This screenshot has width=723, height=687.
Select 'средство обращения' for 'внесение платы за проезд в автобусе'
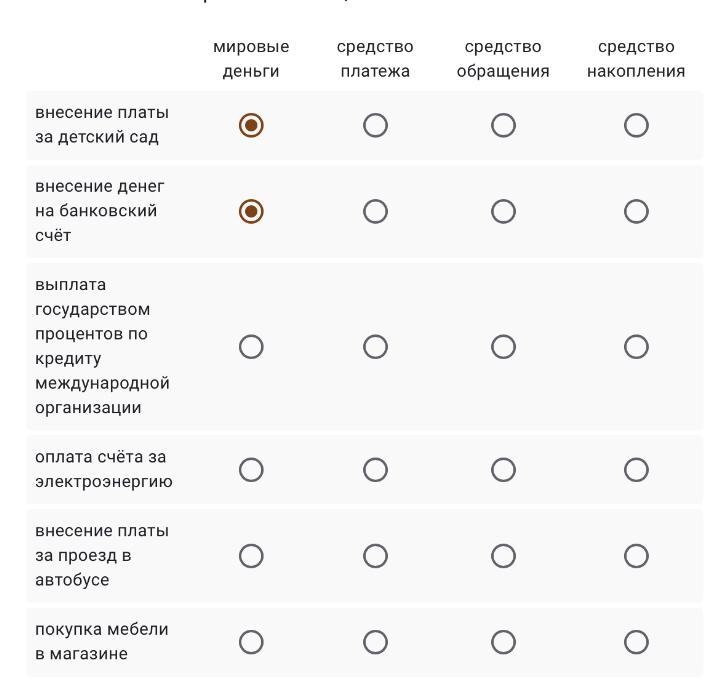(x=503, y=555)
